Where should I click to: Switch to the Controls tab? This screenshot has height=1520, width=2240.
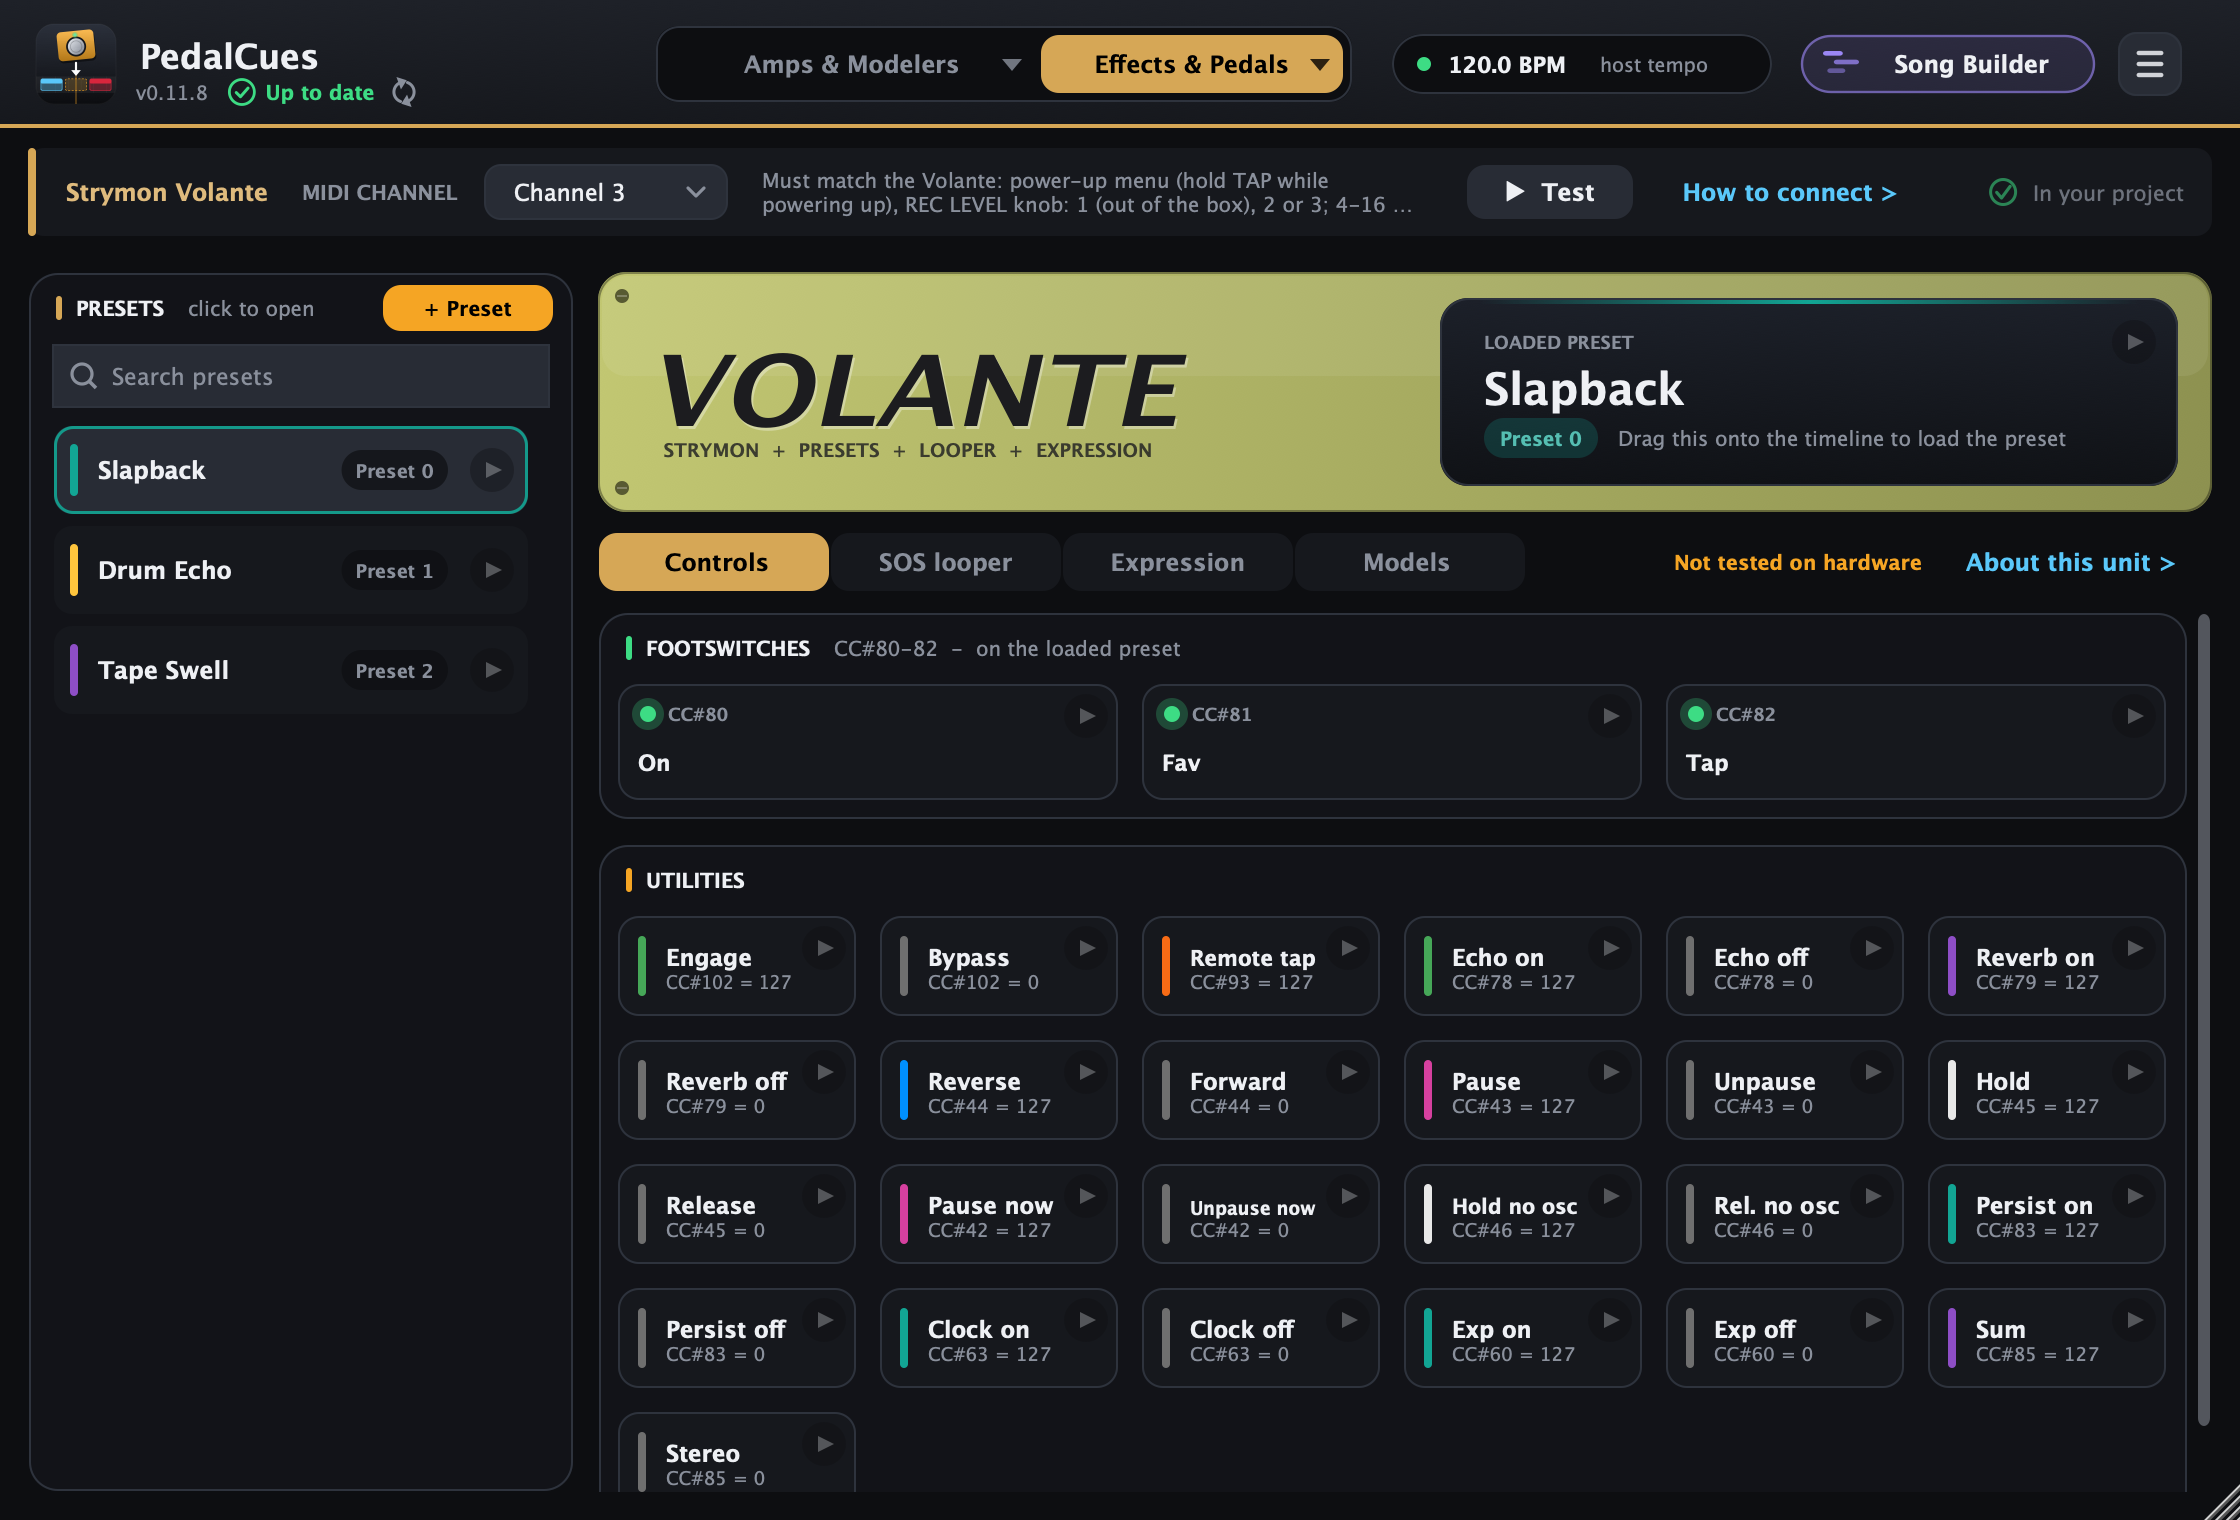pyautogui.click(x=714, y=562)
